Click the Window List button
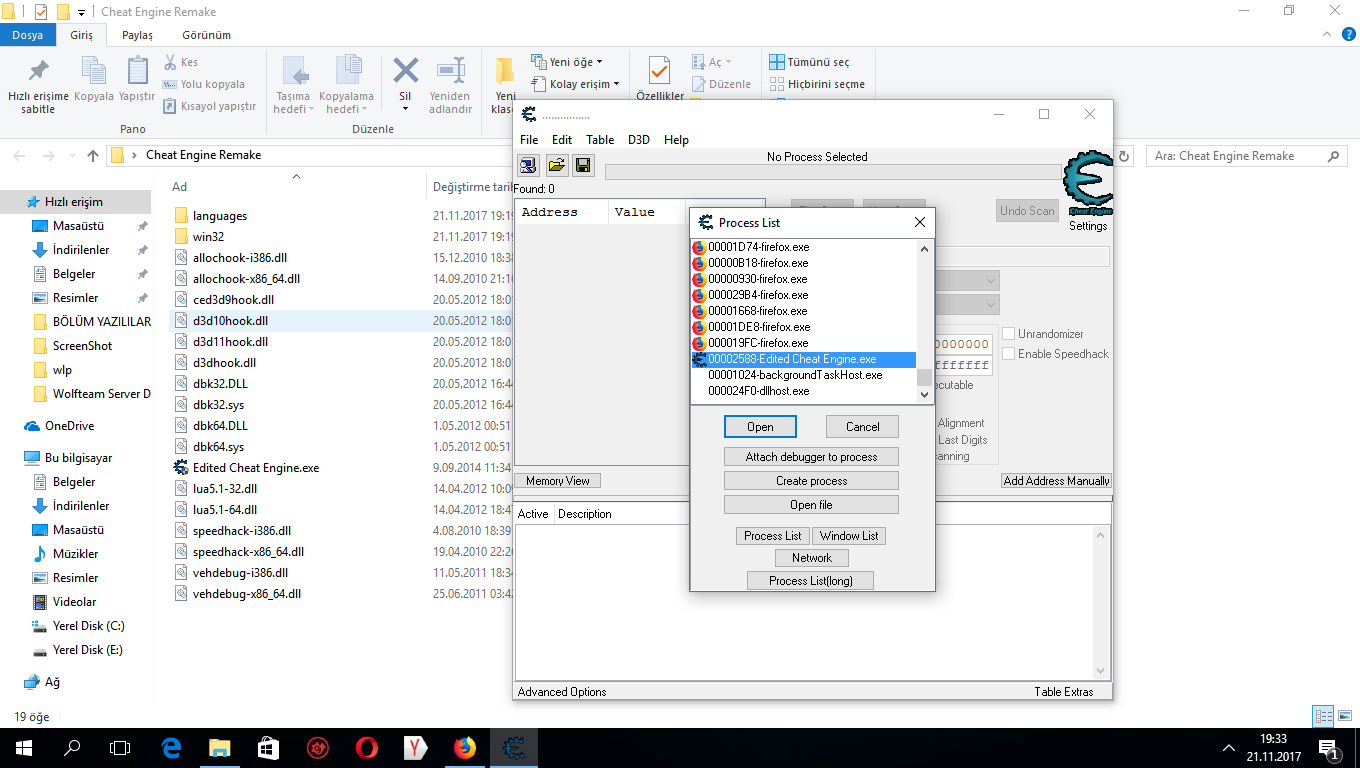 tap(849, 536)
